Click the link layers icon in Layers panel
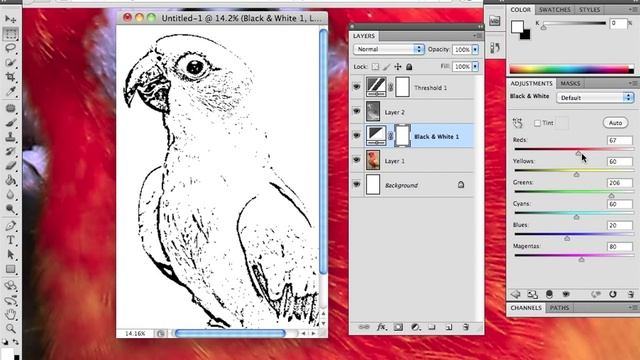 click(363, 327)
